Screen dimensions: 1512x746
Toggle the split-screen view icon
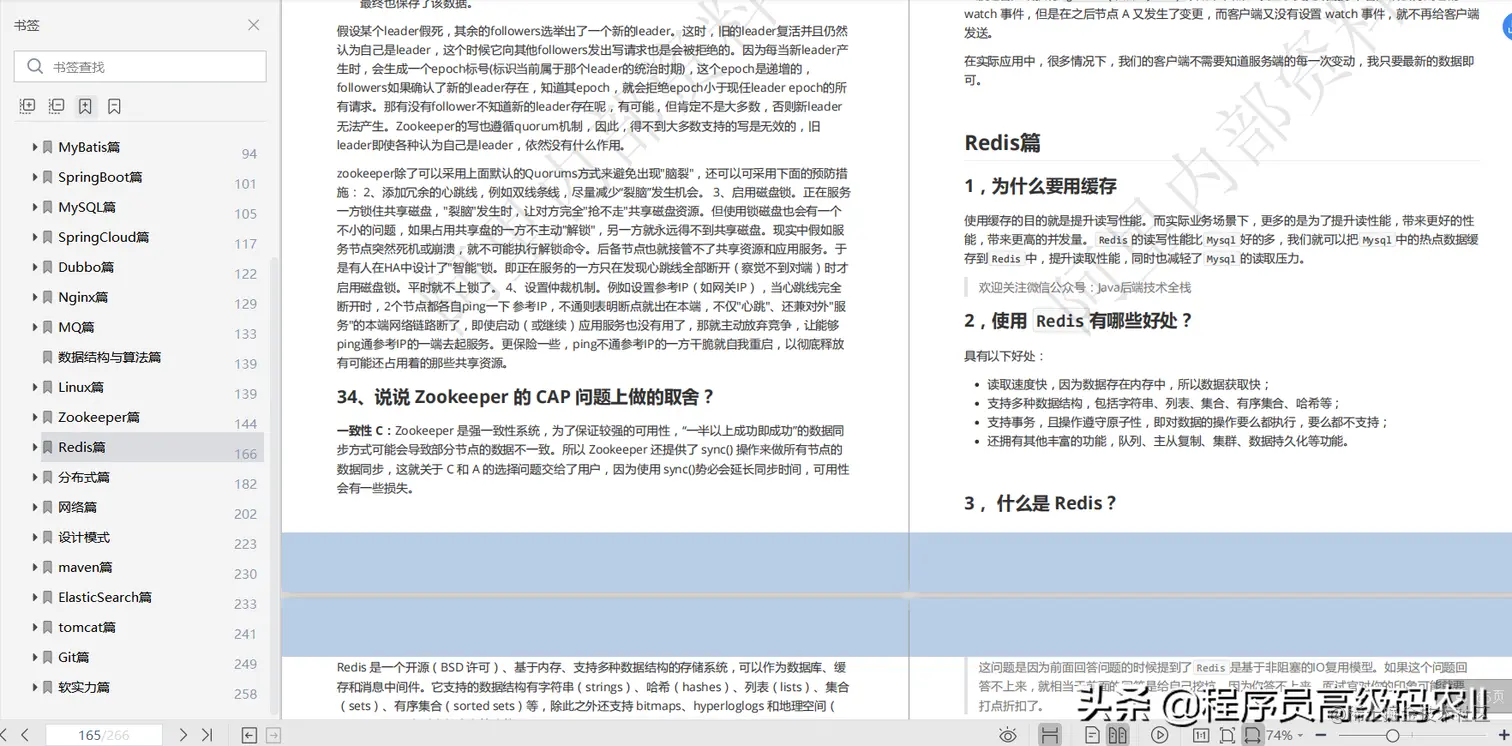tap(1050, 735)
